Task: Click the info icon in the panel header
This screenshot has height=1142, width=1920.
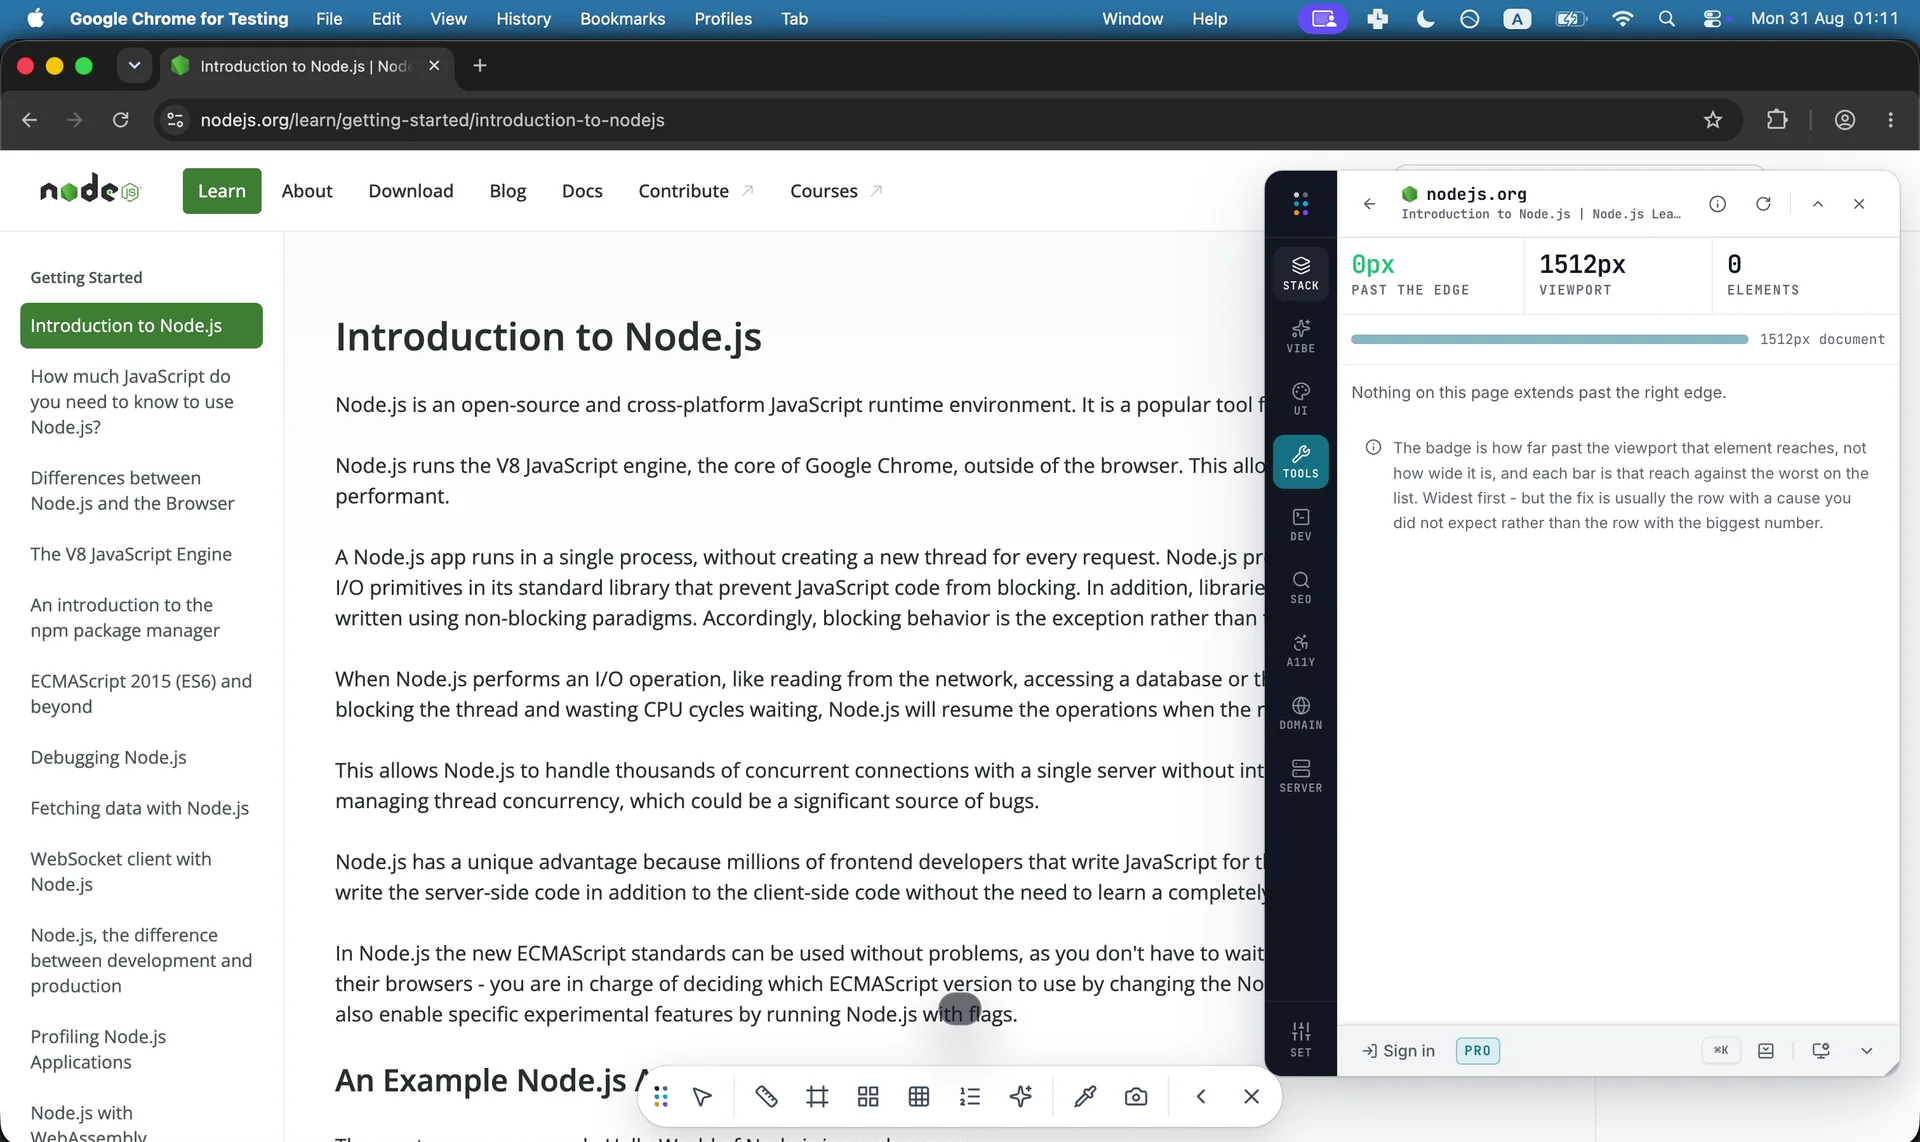Action: [x=1717, y=204]
